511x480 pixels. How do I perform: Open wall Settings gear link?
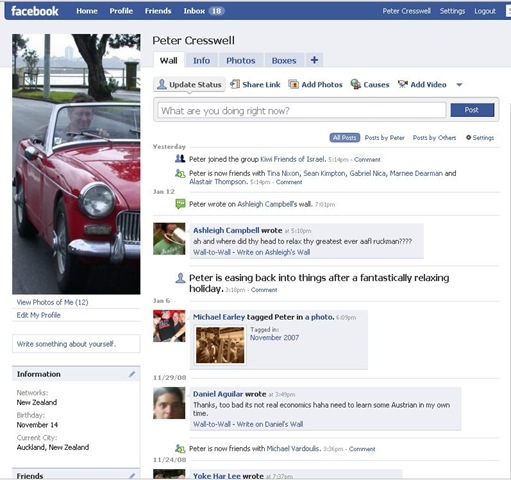(480, 138)
